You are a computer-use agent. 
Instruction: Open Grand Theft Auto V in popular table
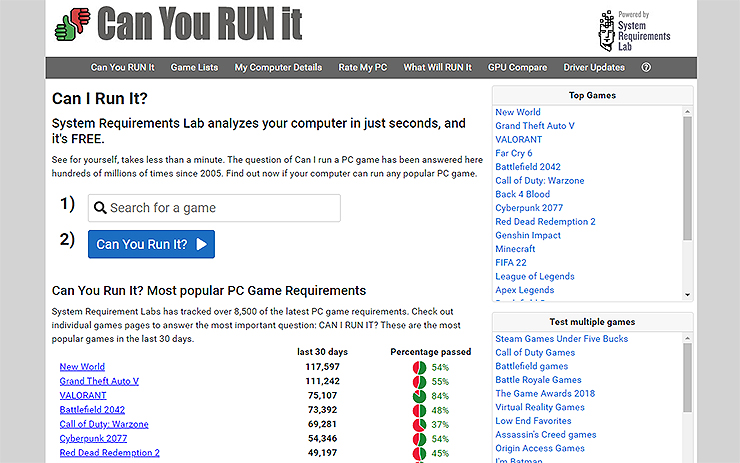tap(99, 381)
